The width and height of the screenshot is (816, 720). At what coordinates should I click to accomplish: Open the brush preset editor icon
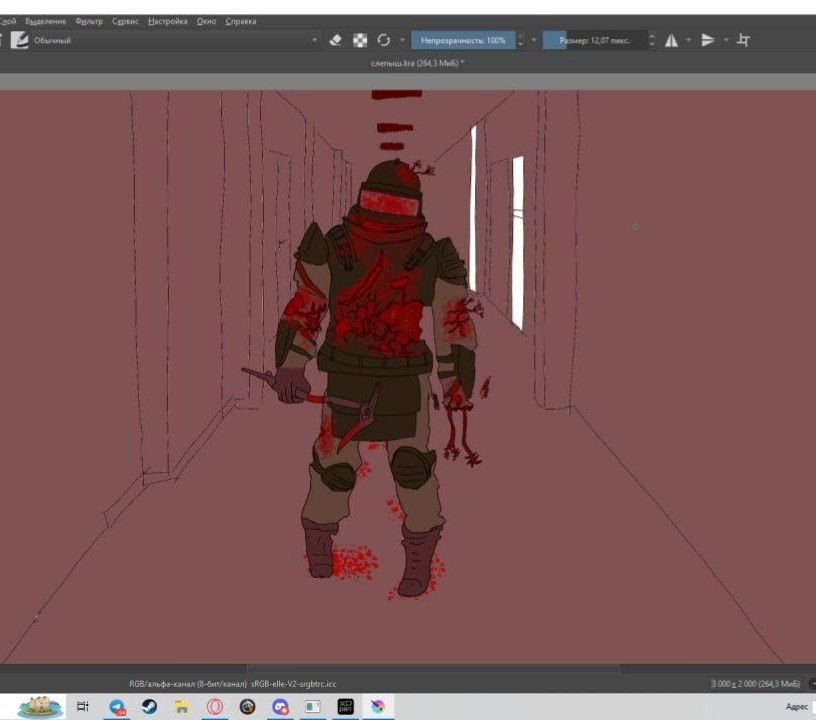point(19,41)
